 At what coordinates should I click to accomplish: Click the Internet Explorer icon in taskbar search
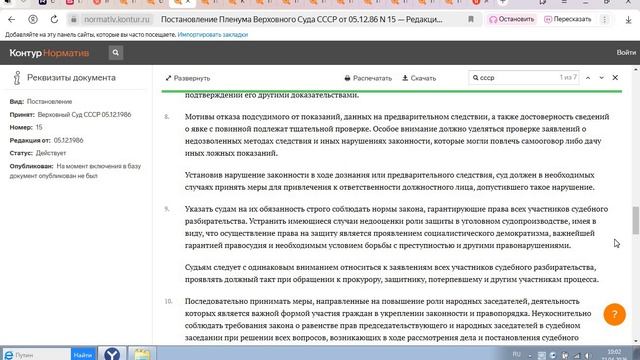click(x=9, y=355)
